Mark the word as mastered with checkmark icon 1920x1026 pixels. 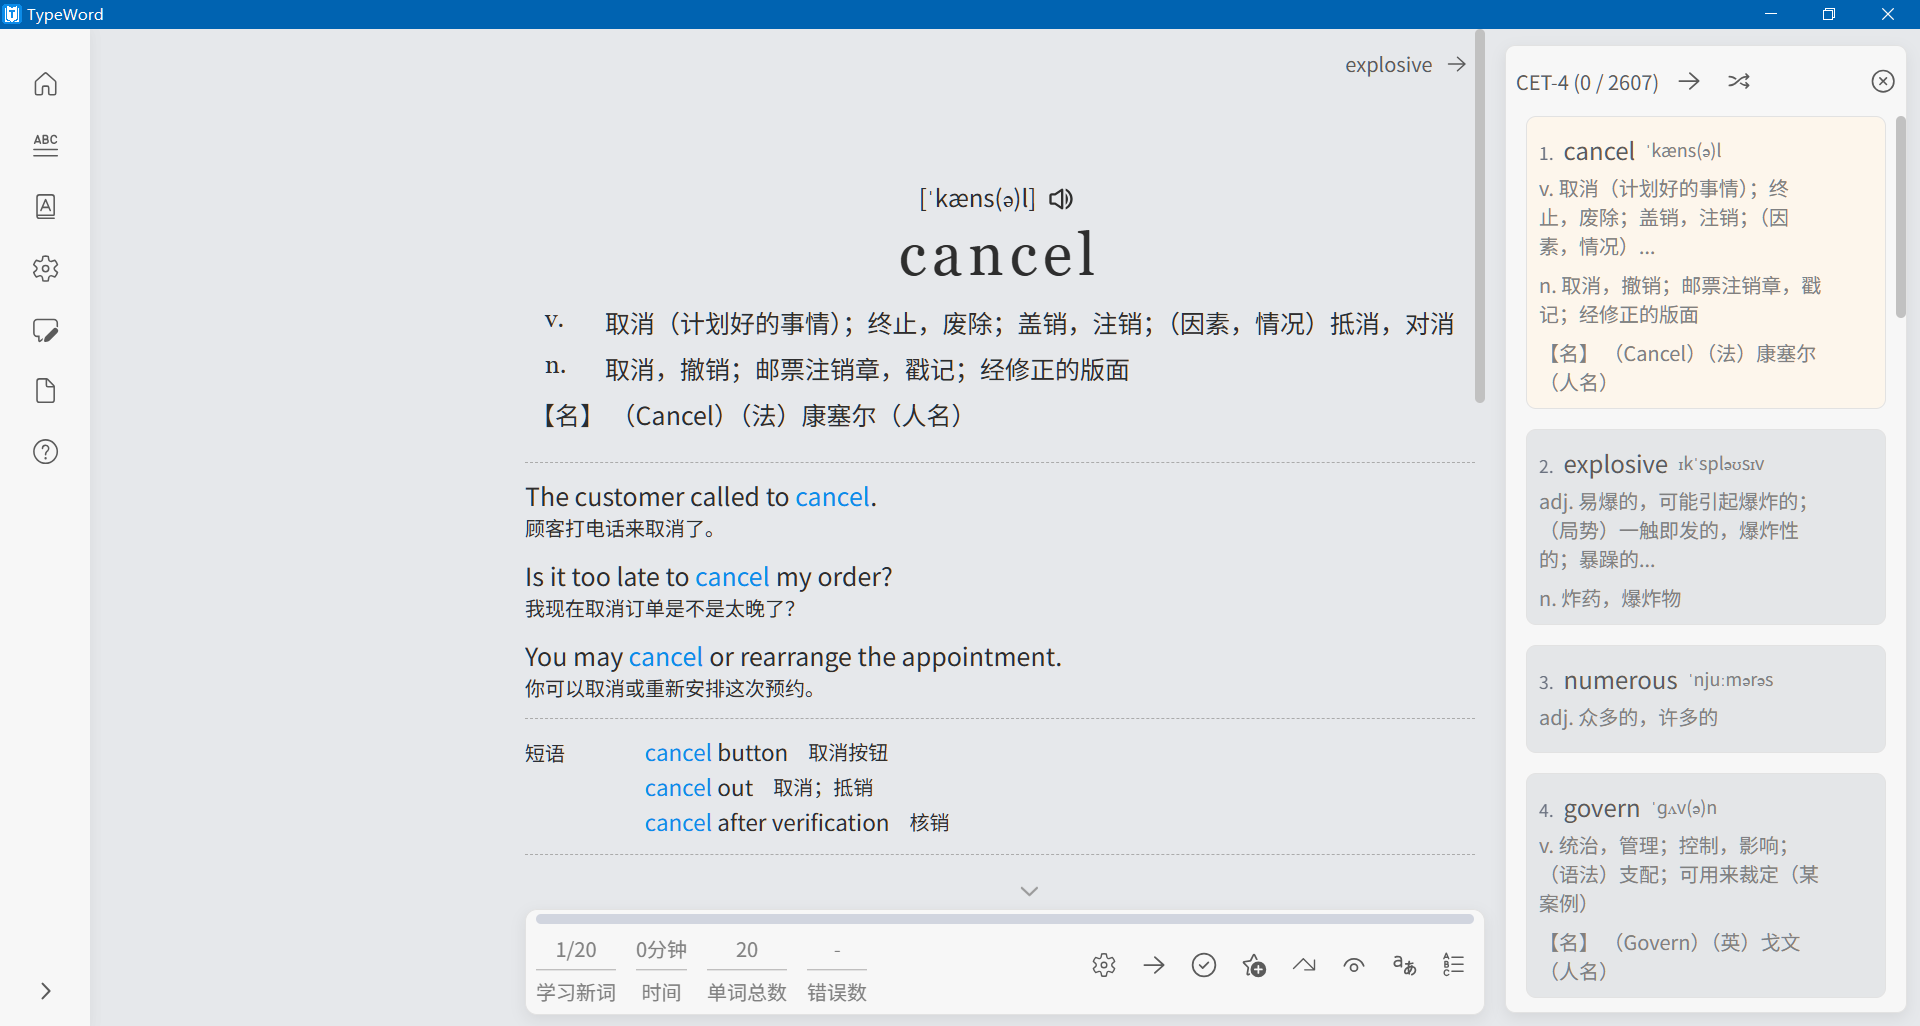point(1204,965)
